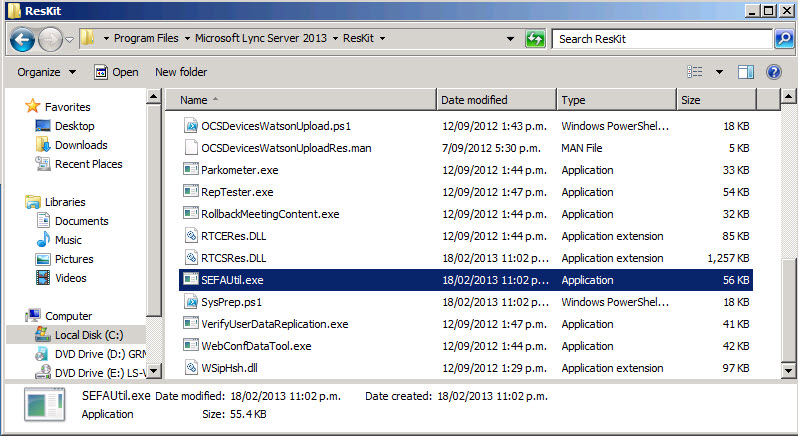Click the Open toolbar button

(116, 72)
